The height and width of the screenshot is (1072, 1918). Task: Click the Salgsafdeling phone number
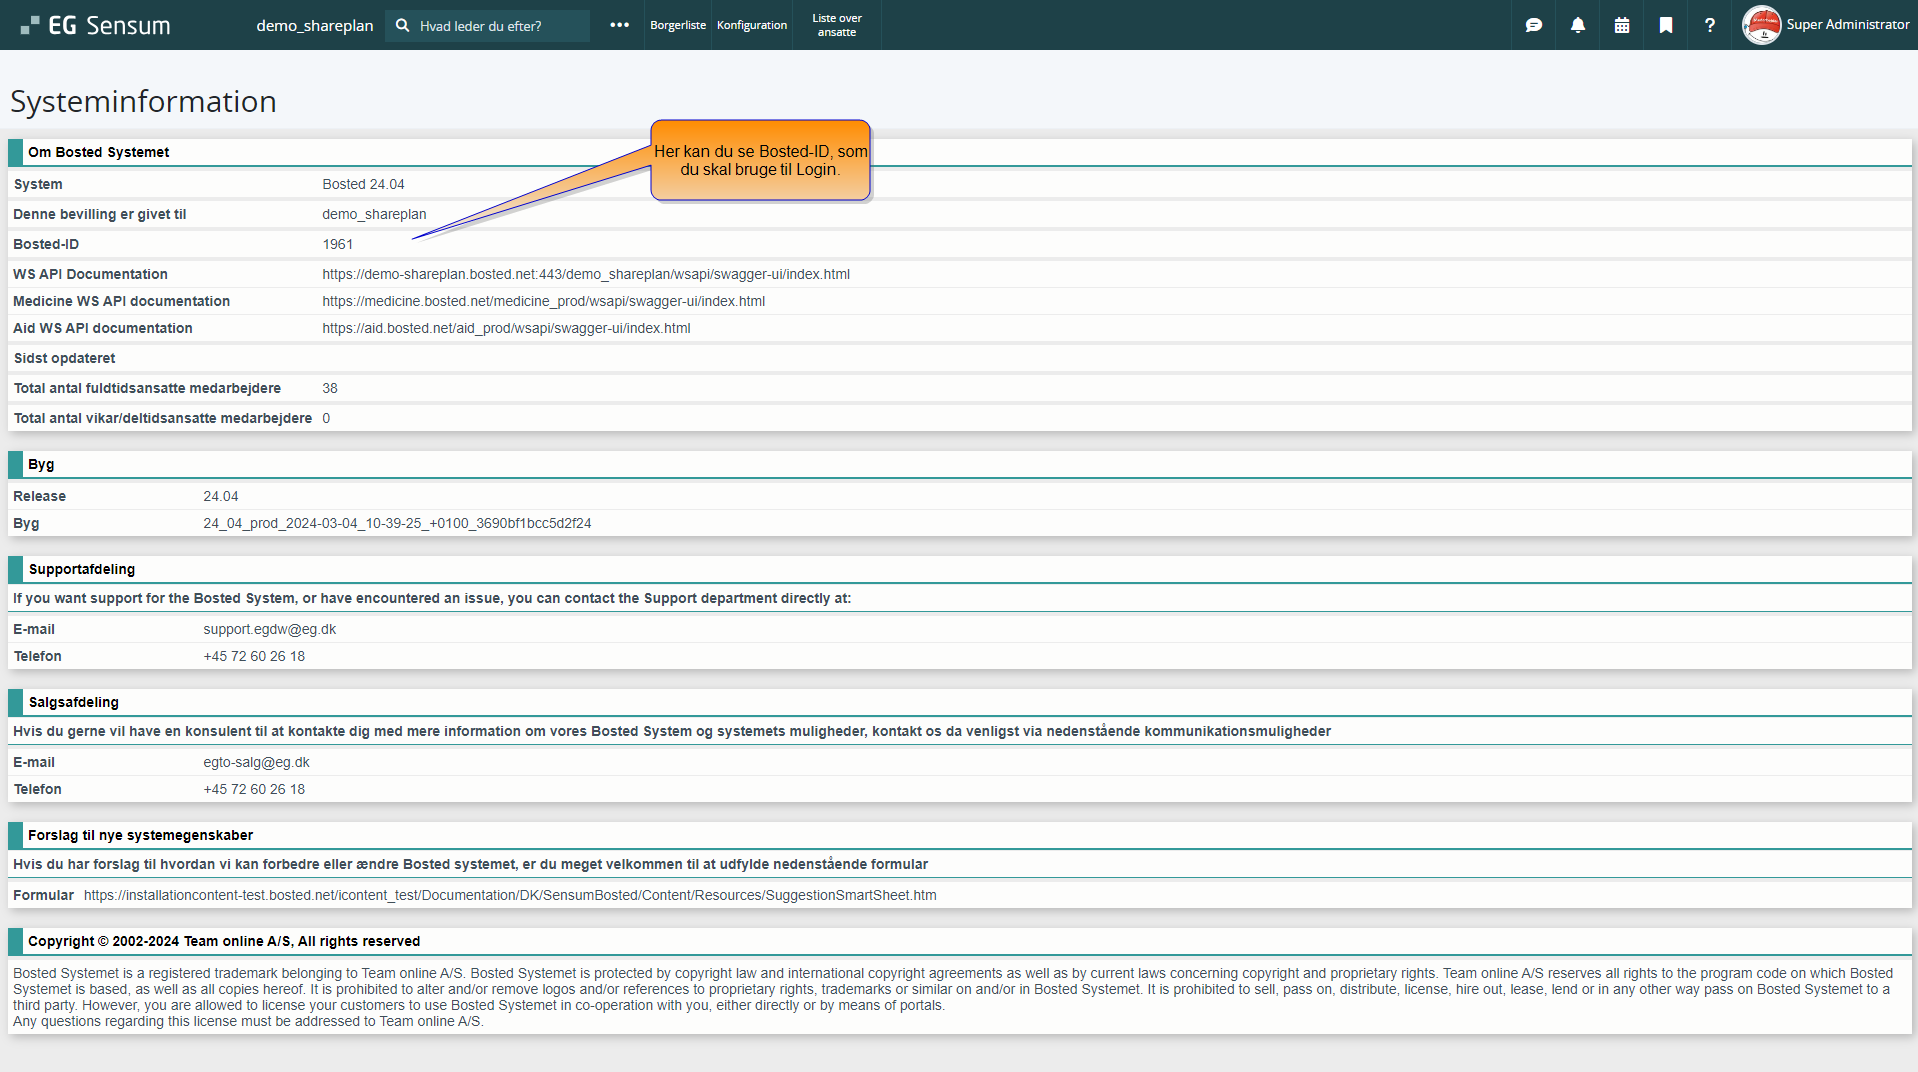254,789
